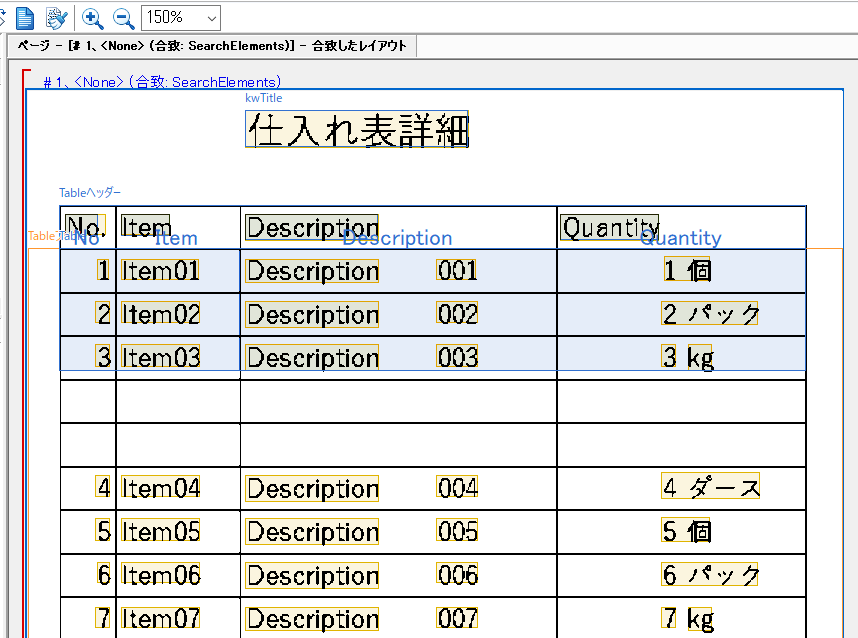Click Description word in the Item07 row

312,619
